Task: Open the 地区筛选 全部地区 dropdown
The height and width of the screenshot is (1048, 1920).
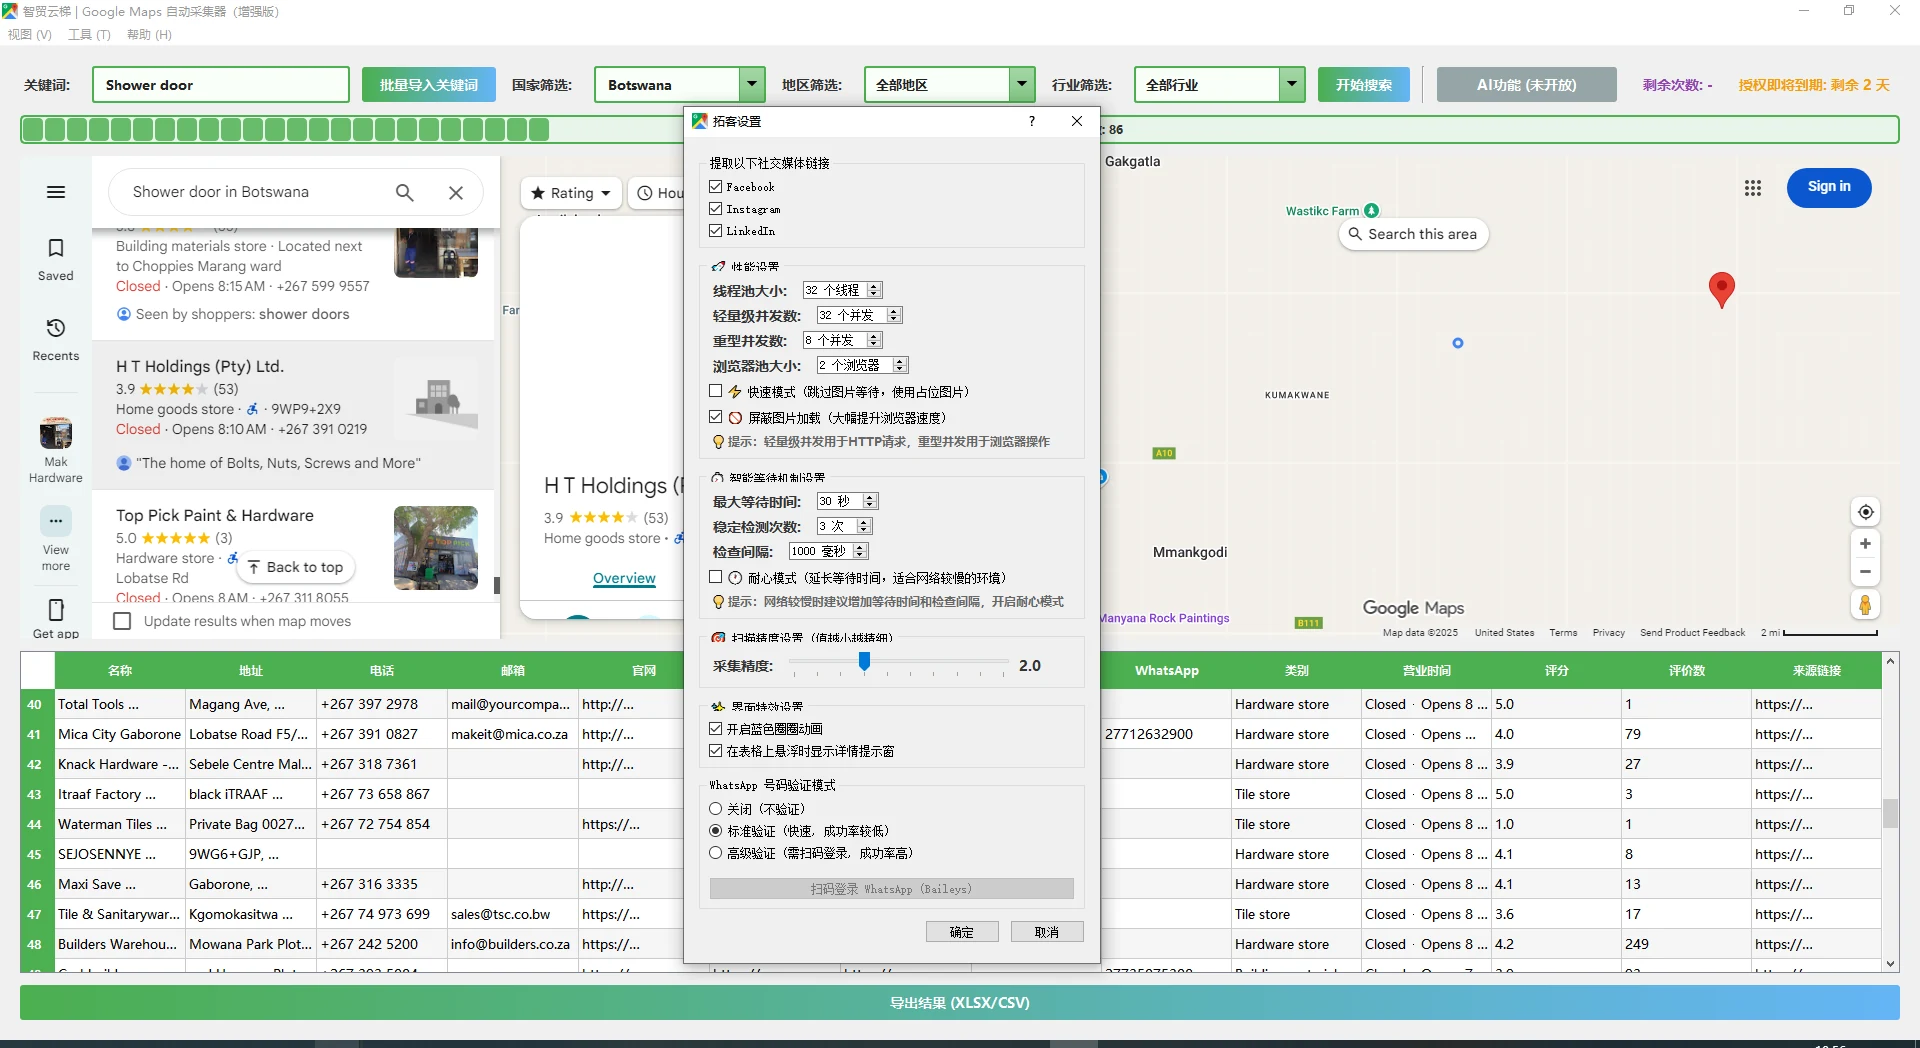Action: [x=1022, y=85]
